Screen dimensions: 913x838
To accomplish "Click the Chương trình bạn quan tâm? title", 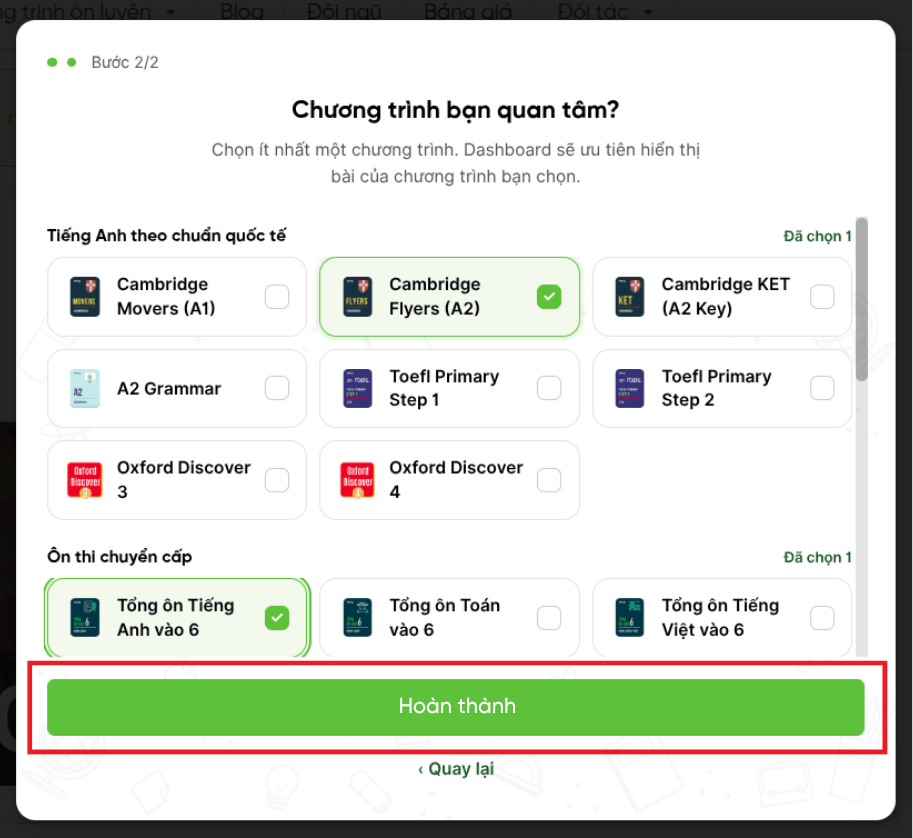I will coord(455,110).
